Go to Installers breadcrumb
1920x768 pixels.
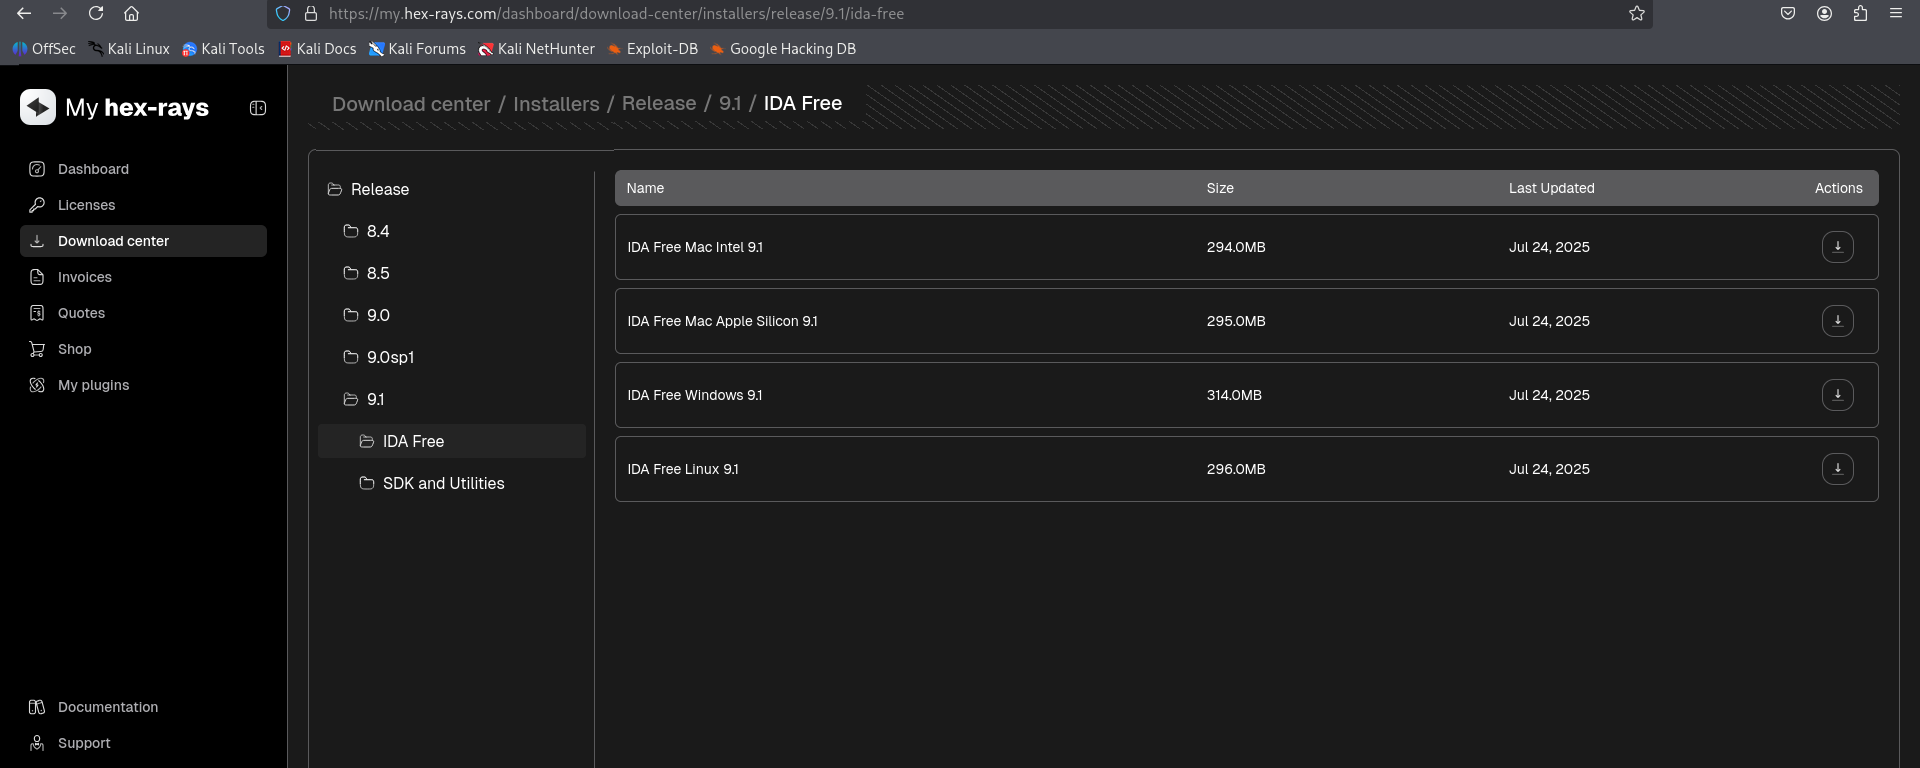click(556, 104)
